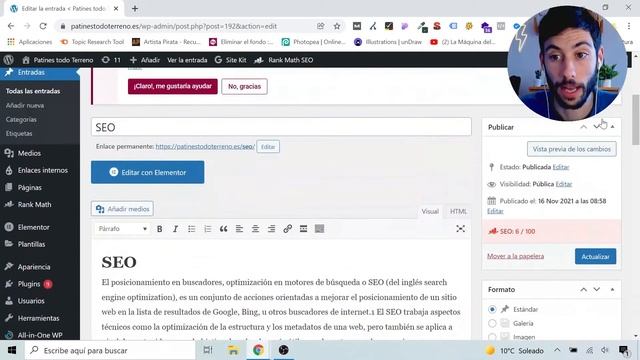Insert a bulleted list
The image size is (640, 360).
[191, 229]
